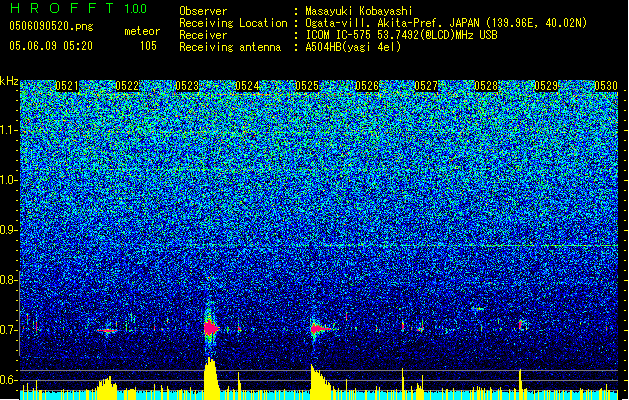Click the 1.0 kHz axis label
Screen dimensions: 629x400
pyautogui.click(x=8, y=180)
